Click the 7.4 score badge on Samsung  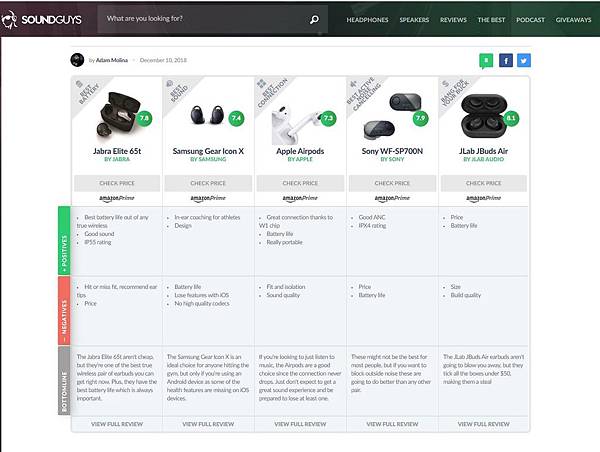tap(236, 118)
